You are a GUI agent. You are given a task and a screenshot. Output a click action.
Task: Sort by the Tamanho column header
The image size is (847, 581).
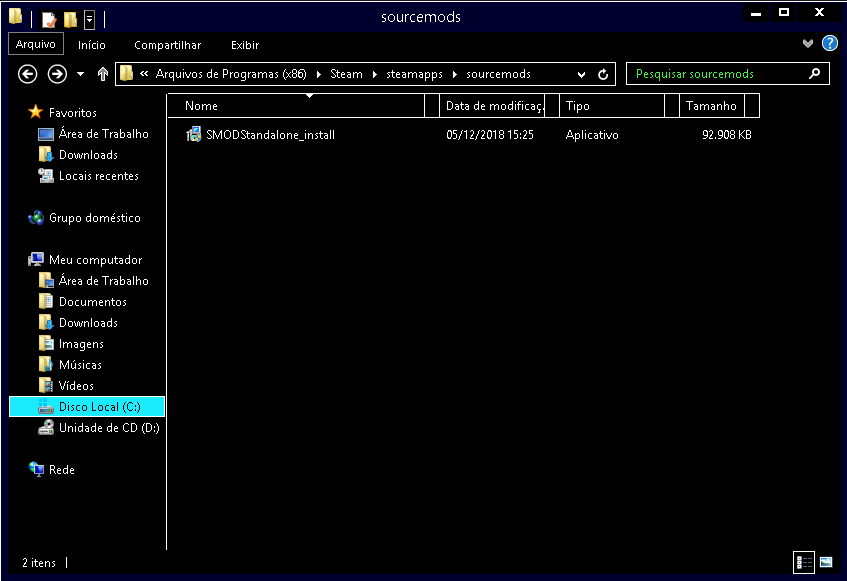tap(711, 106)
